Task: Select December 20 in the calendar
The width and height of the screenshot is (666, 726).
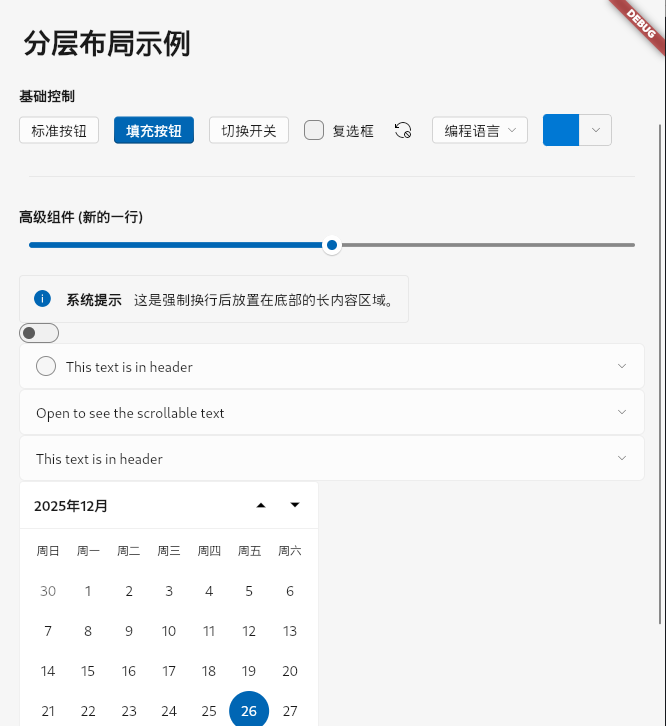Action: click(290, 671)
